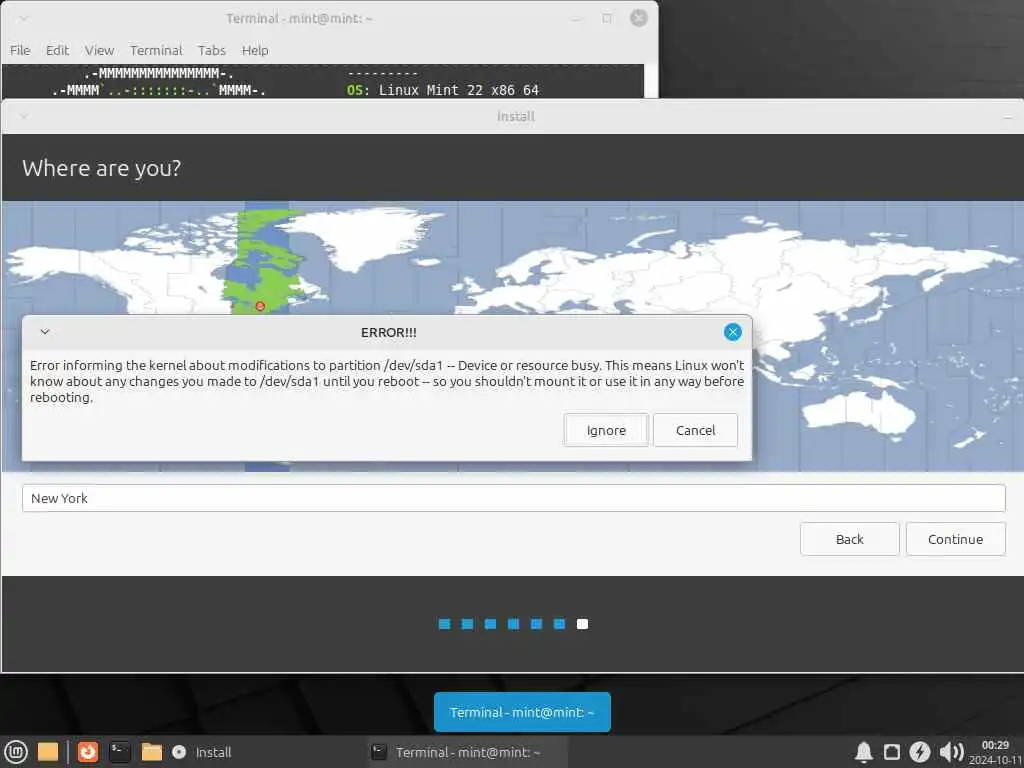Open the file manager panel launcher

point(152,752)
